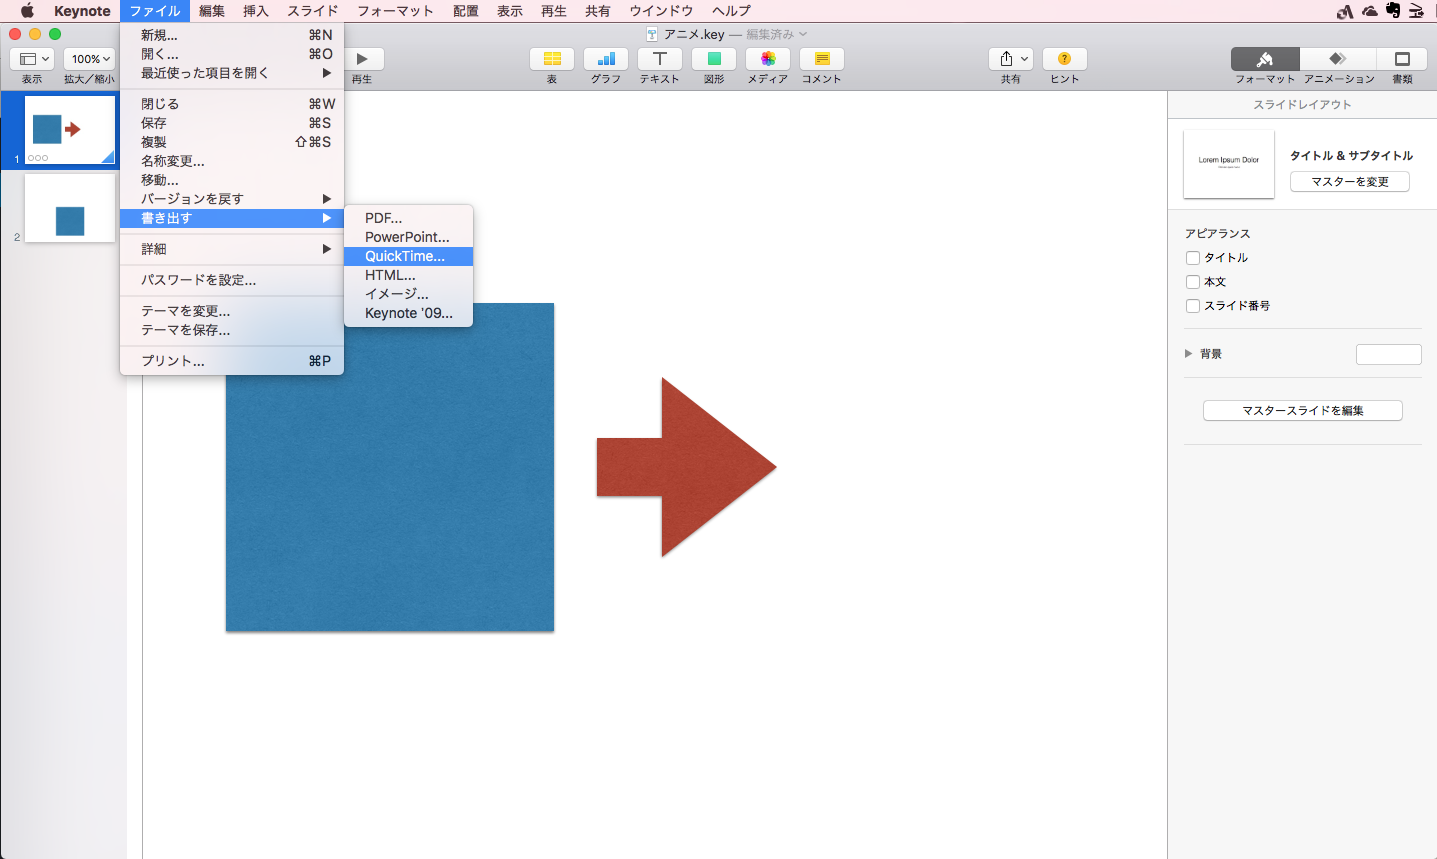1437x859 pixels.
Task: Click the Hint (ヒント) question mark icon
Action: pos(1064,59)
